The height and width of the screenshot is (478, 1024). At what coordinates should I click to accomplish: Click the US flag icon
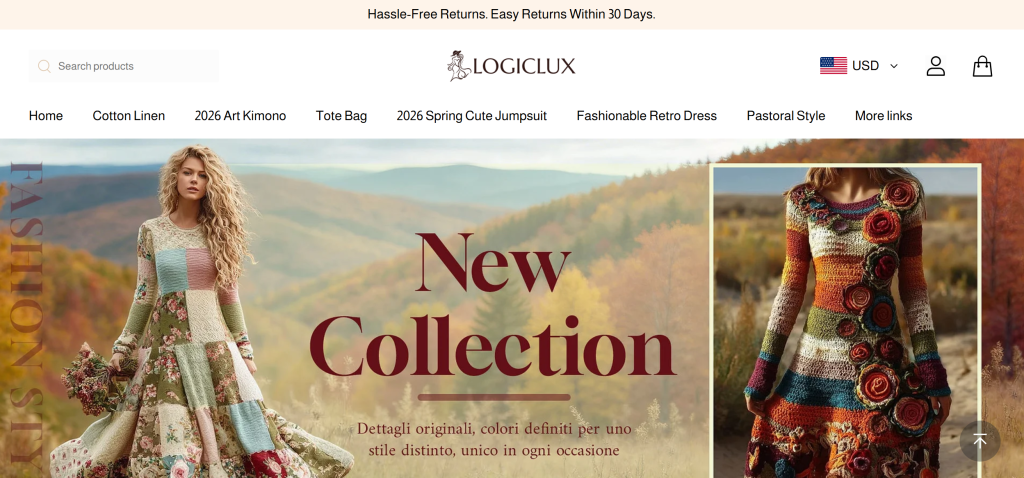(833, 66)
